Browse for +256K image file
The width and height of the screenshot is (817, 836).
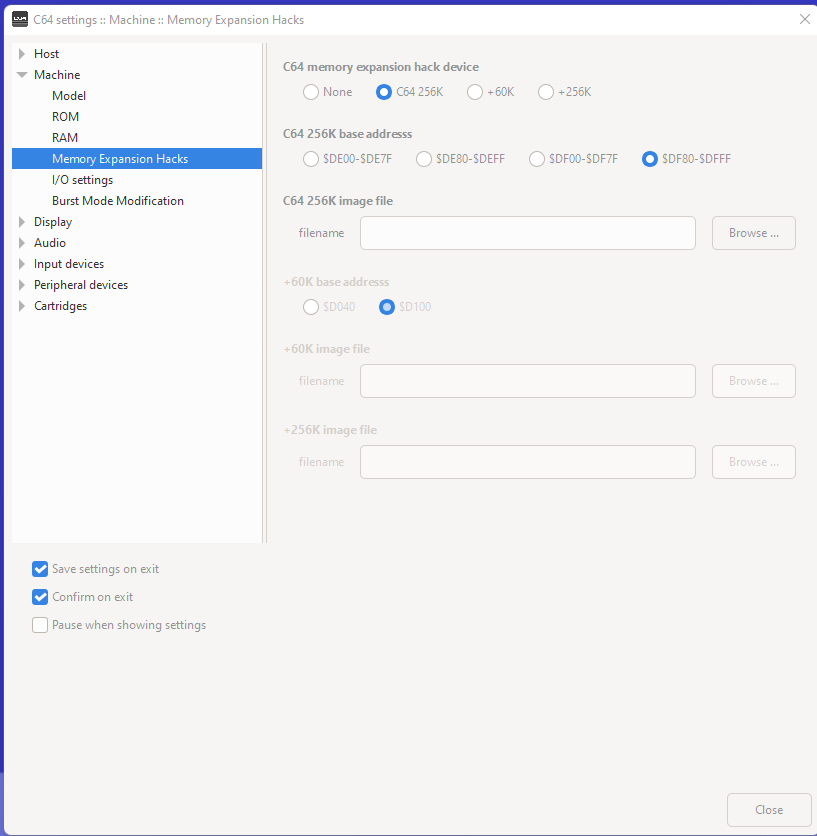coord(754,462)
